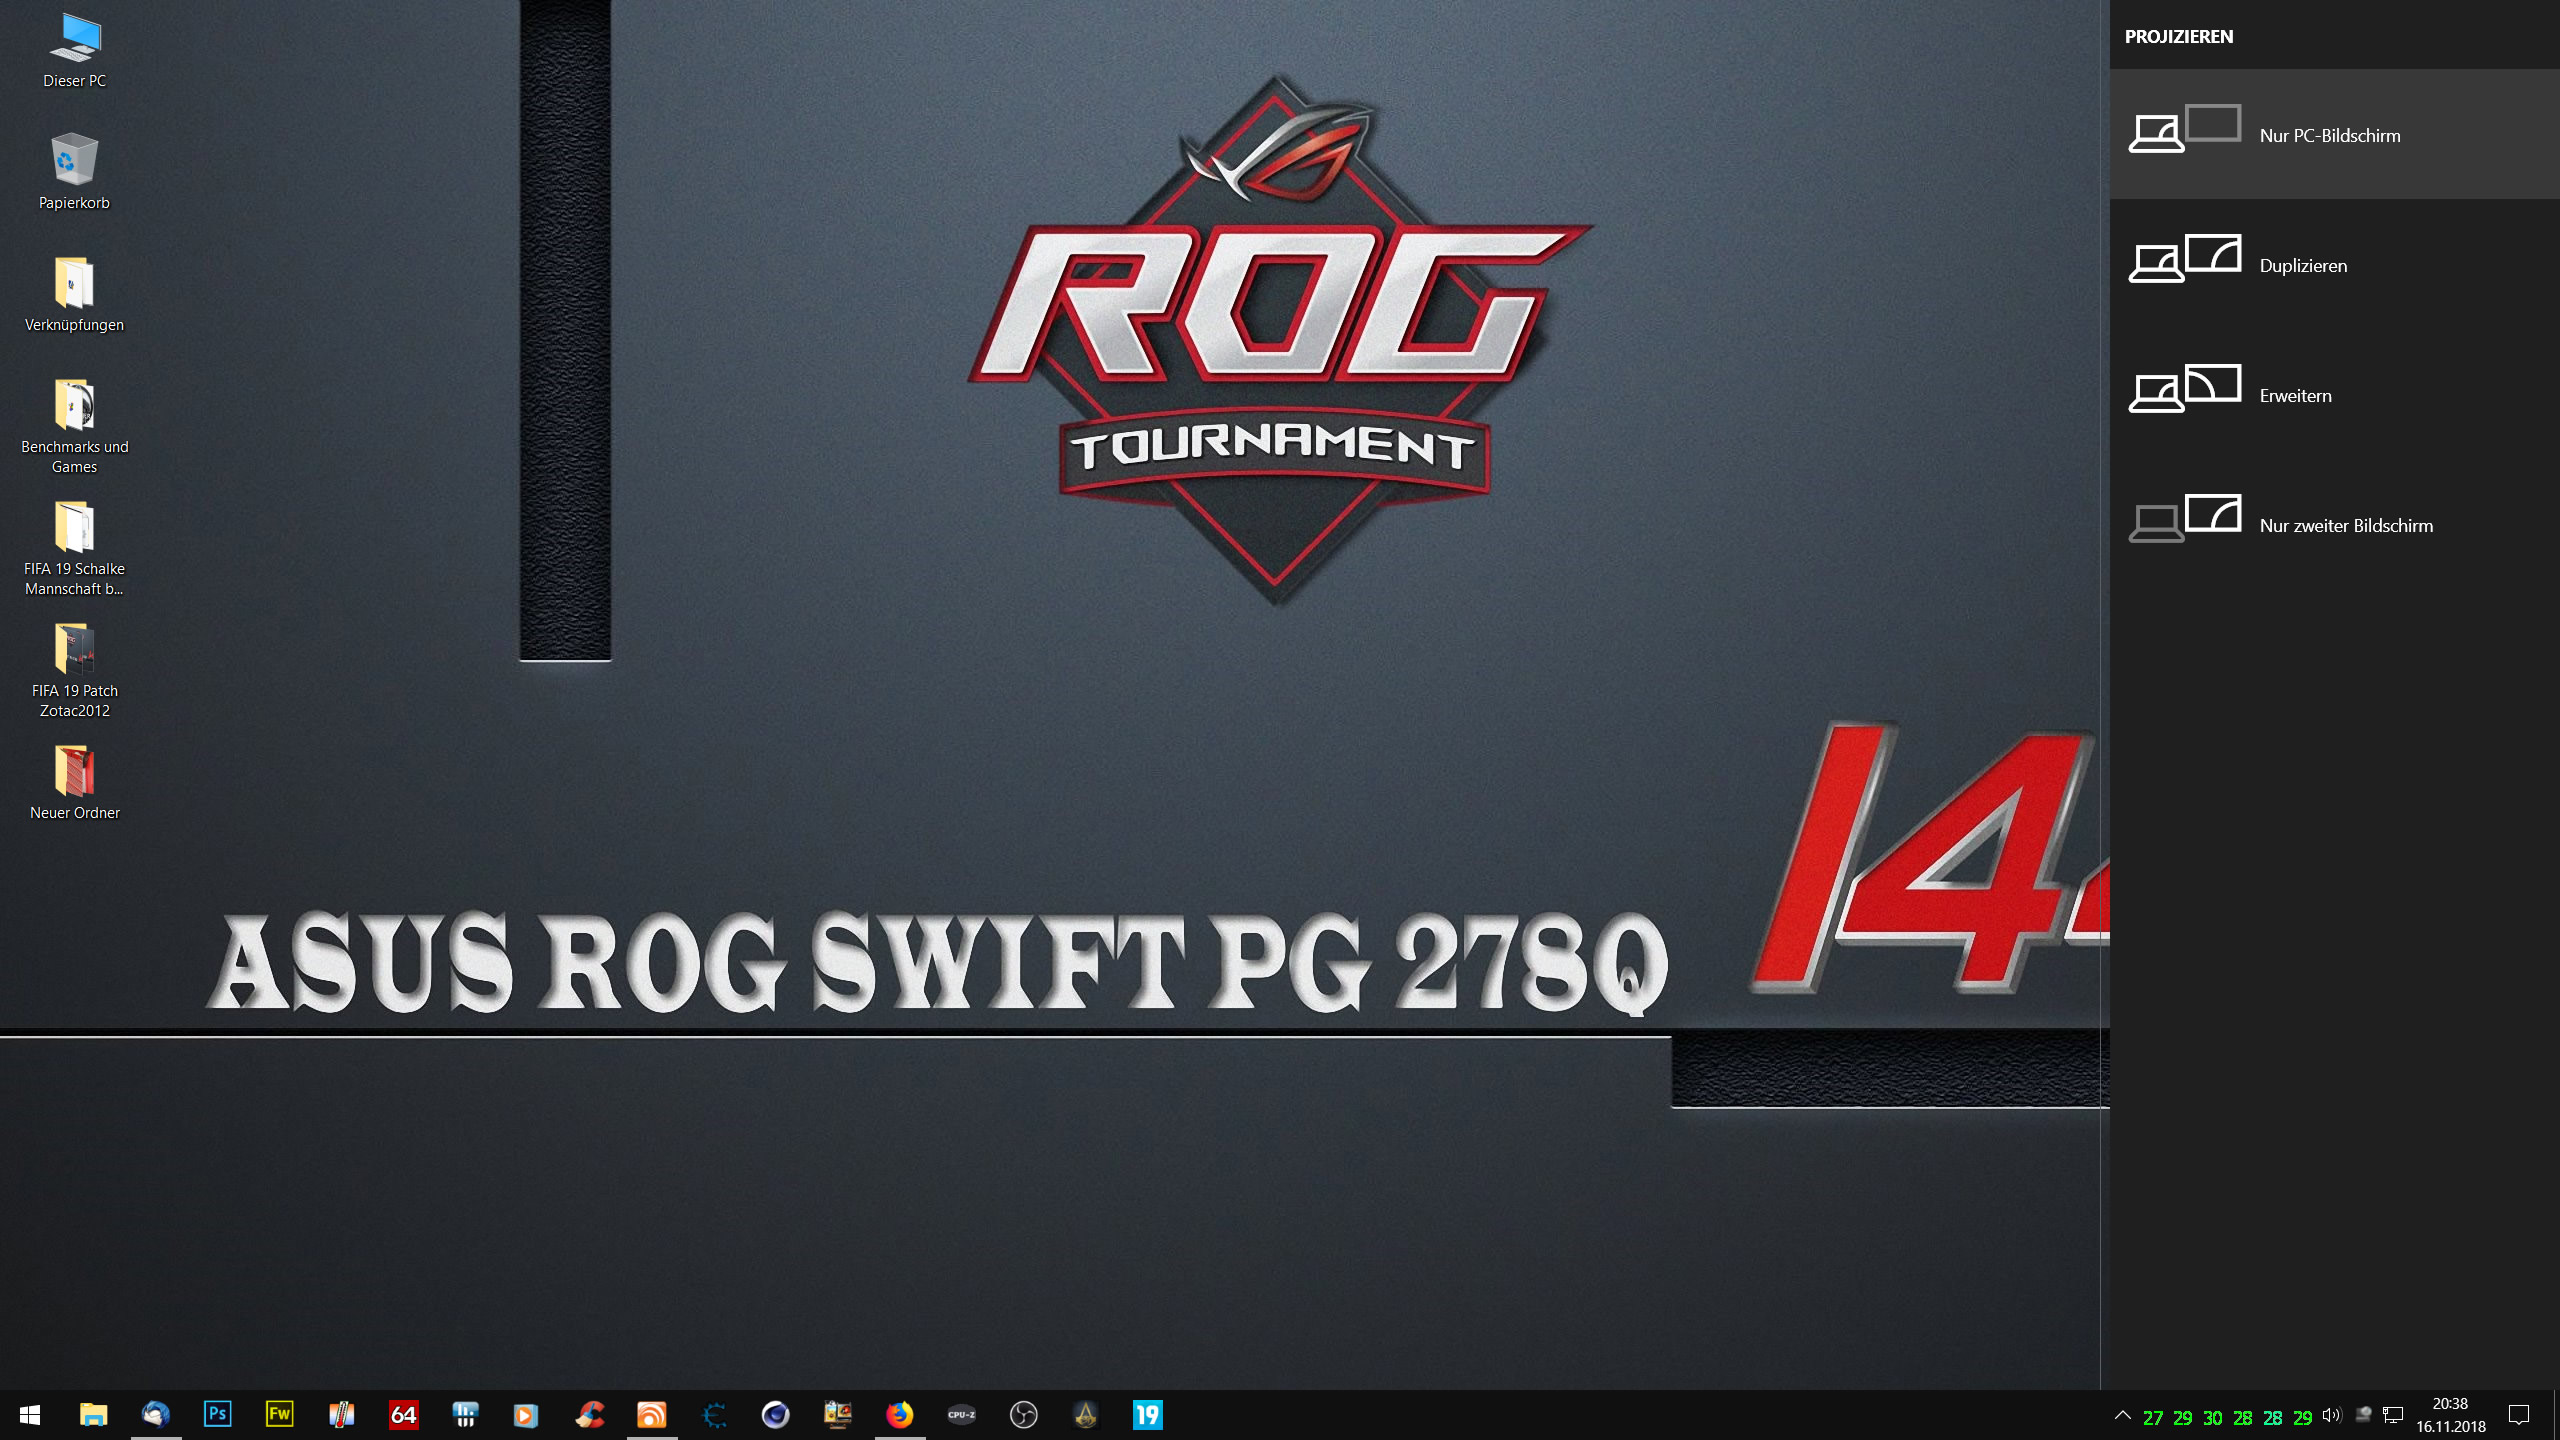Open Firefox from the taskbar
Screen dimensions: 2560x1440
tap(899, 1414)
